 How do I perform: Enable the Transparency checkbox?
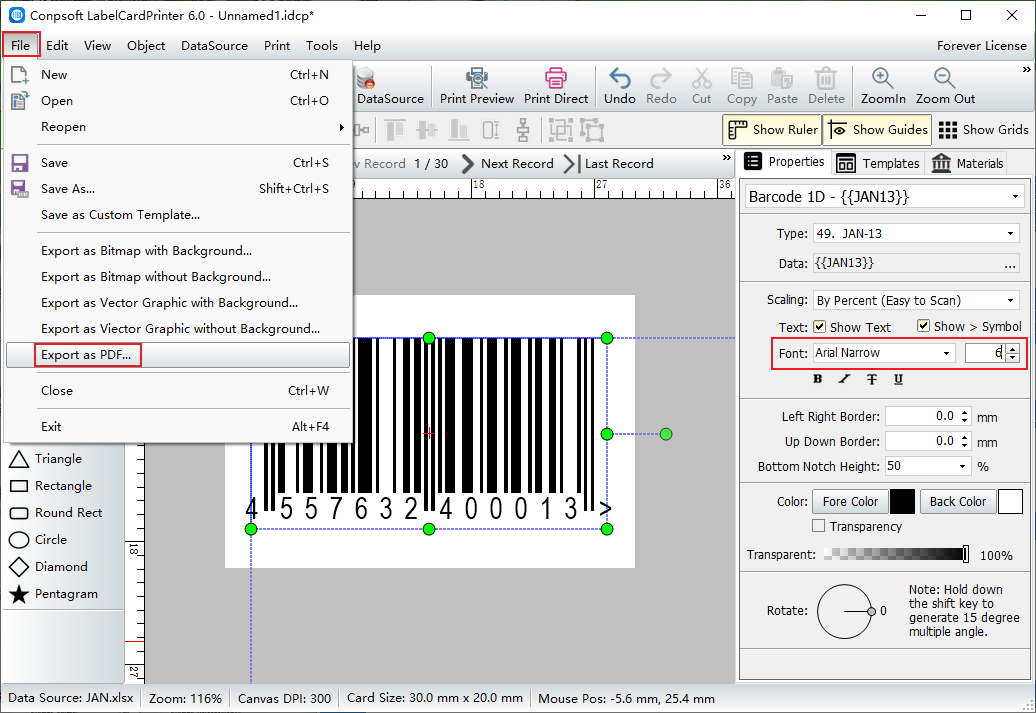819,526
